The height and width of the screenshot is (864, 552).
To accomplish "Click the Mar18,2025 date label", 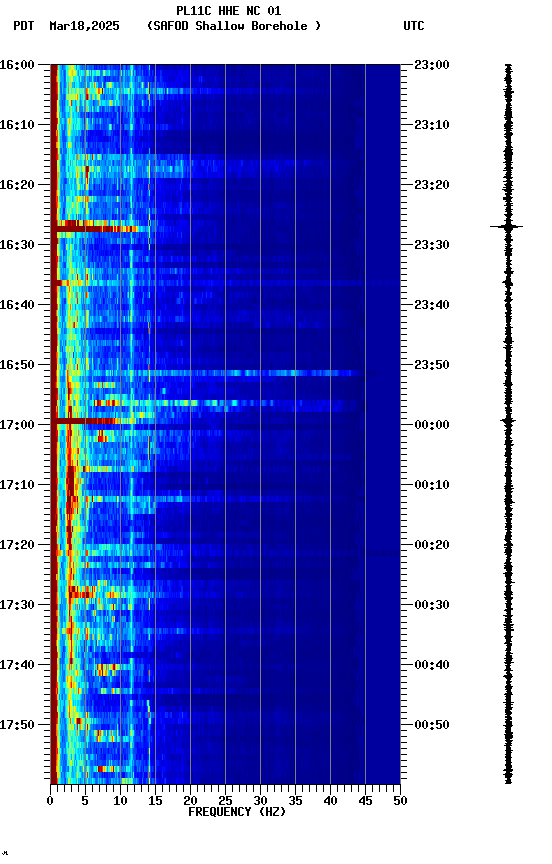I will coord(84,26).
